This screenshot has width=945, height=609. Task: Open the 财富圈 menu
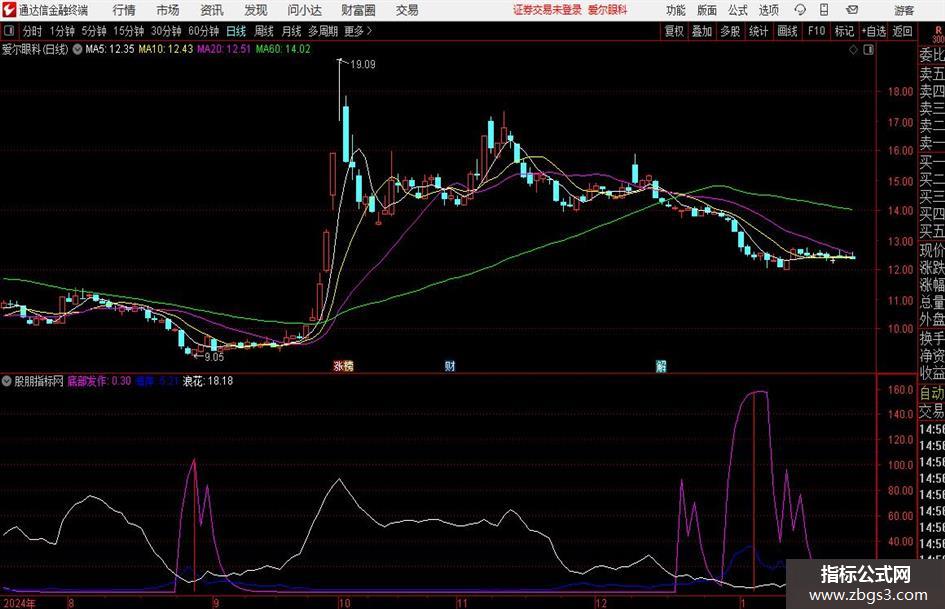[358, 10]
